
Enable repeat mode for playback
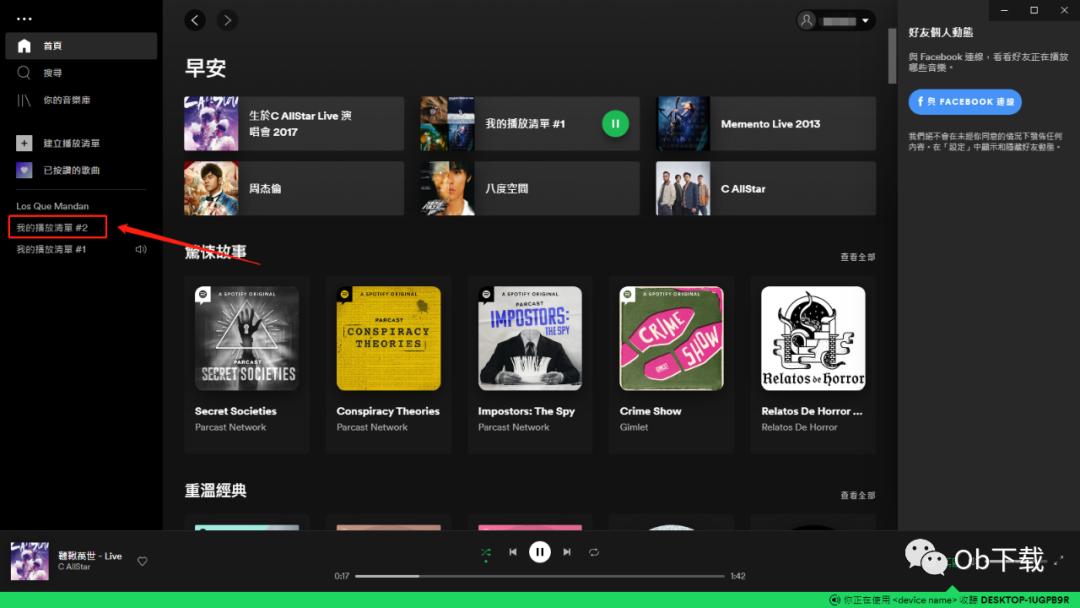click(x=594, y=550)
